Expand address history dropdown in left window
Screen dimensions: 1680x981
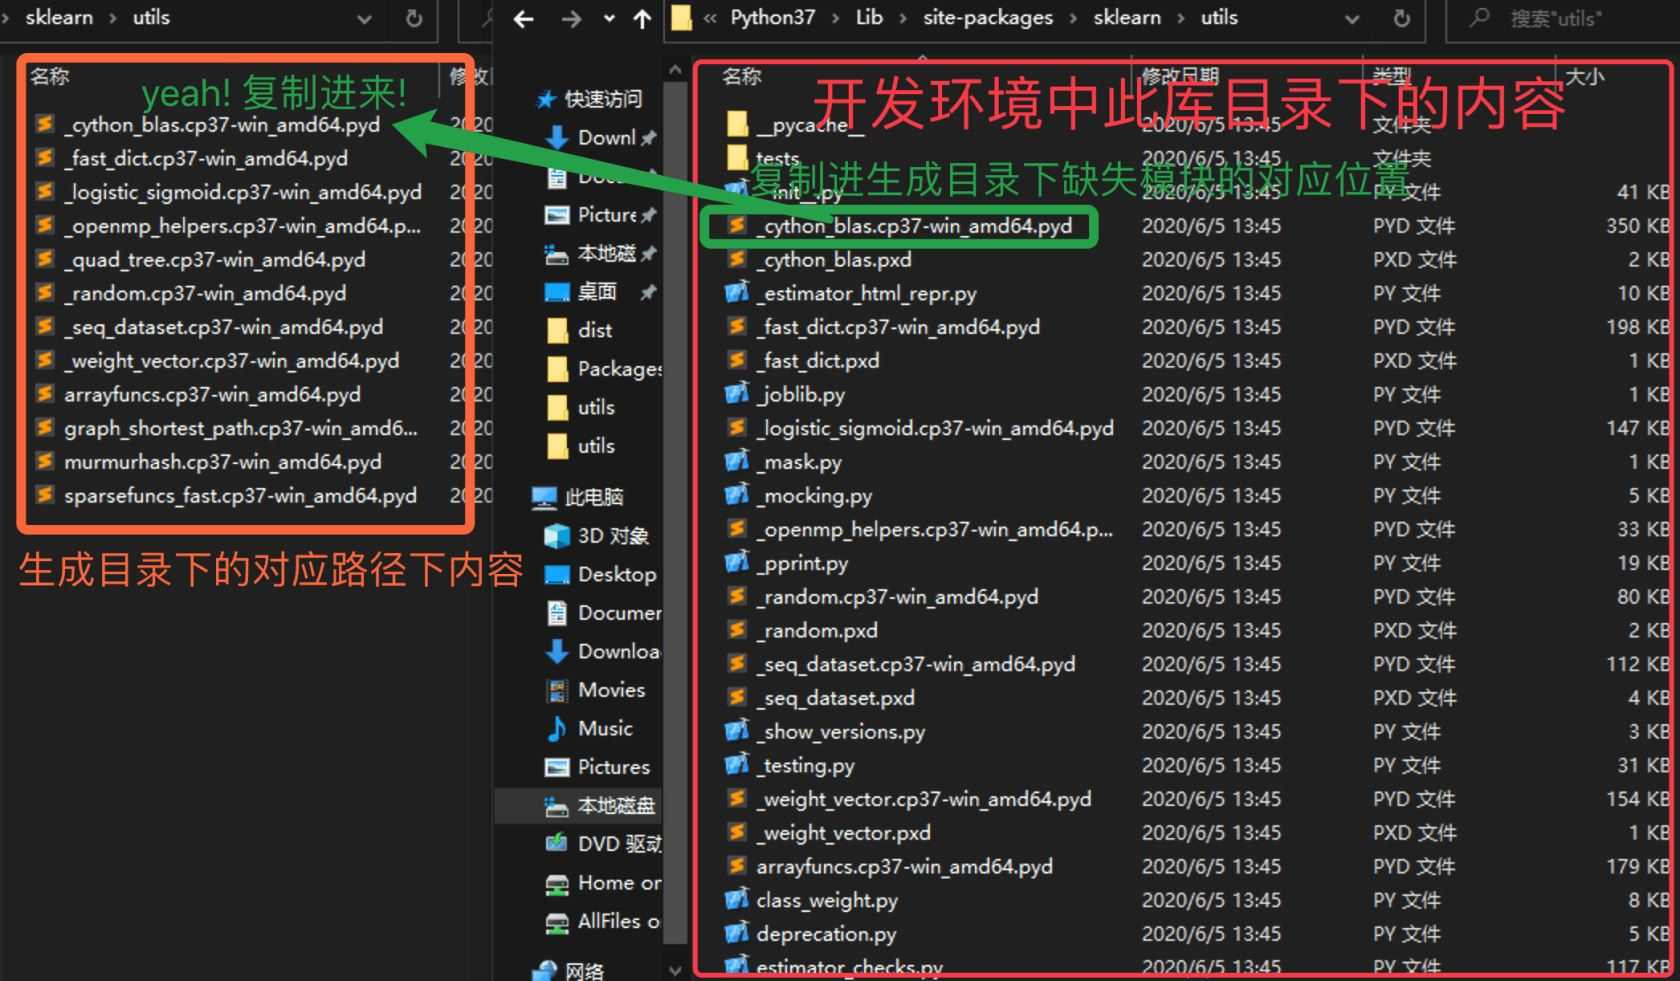364,18
